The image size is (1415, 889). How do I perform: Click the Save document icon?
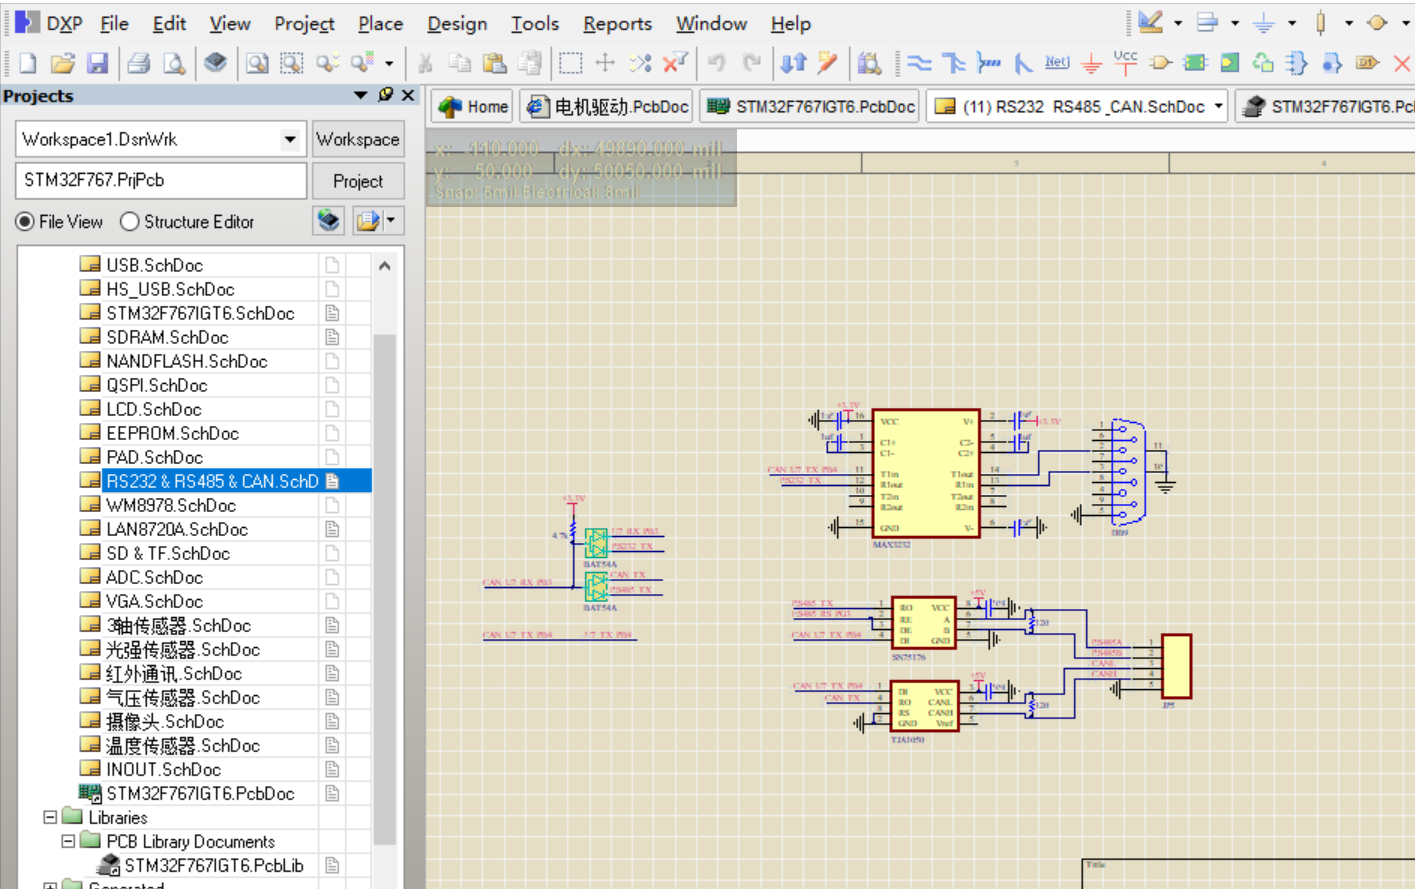[97, 63]
